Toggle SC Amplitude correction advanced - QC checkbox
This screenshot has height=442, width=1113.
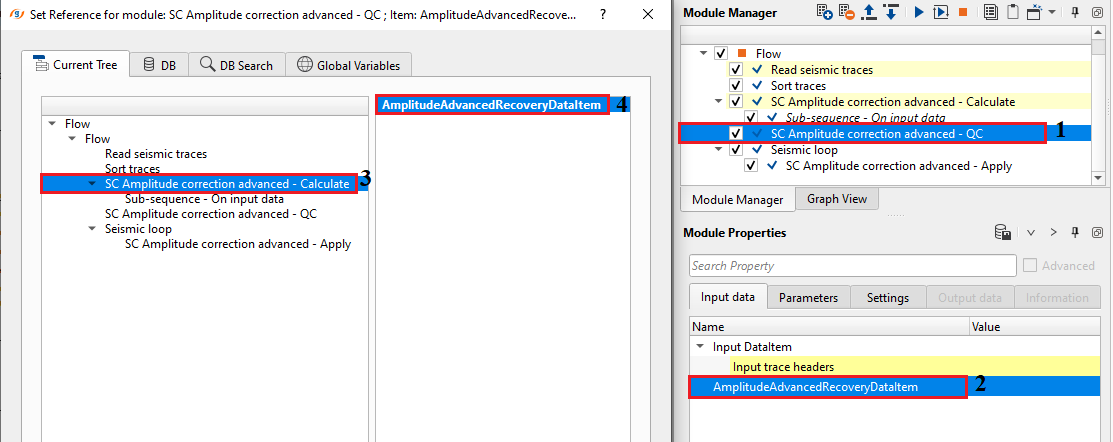736,133
